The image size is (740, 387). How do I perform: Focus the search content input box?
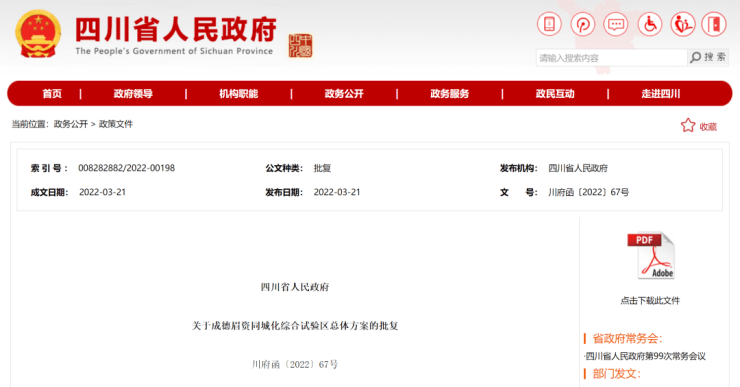coord(611,58)
